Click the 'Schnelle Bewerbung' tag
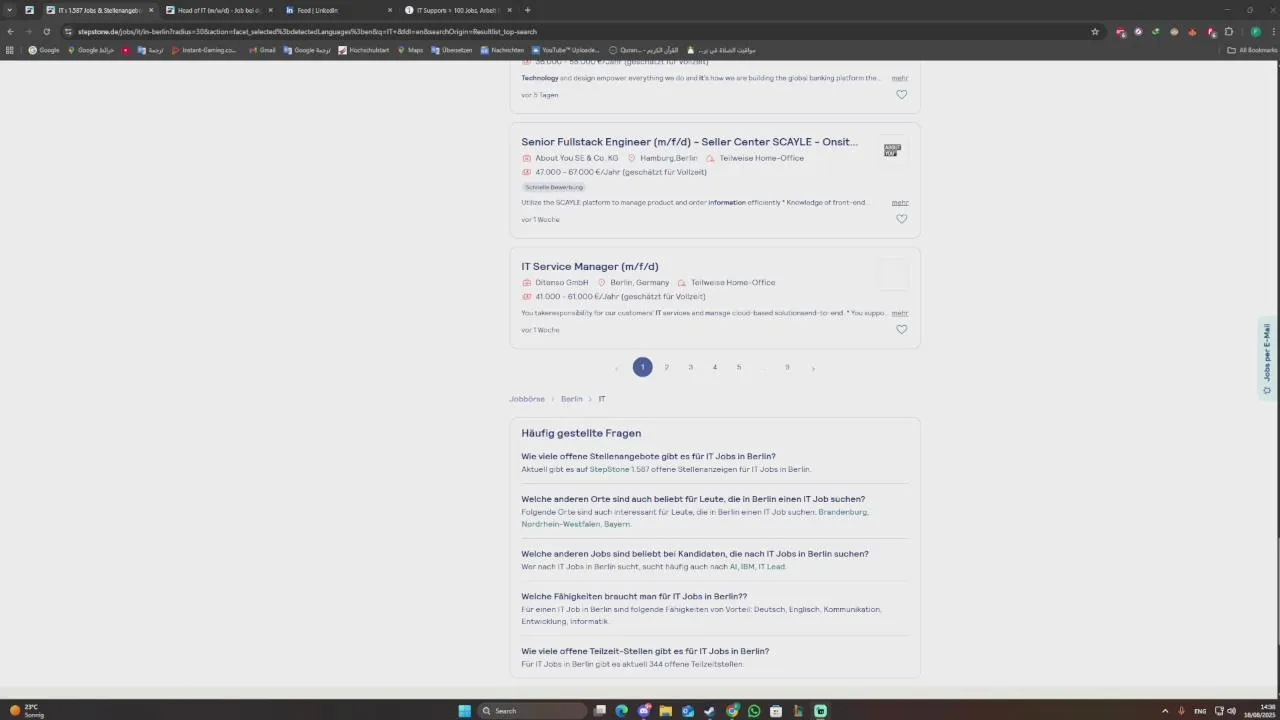Image resolution: width=1280 pixels, height=720 pixels. pos(554,187)
